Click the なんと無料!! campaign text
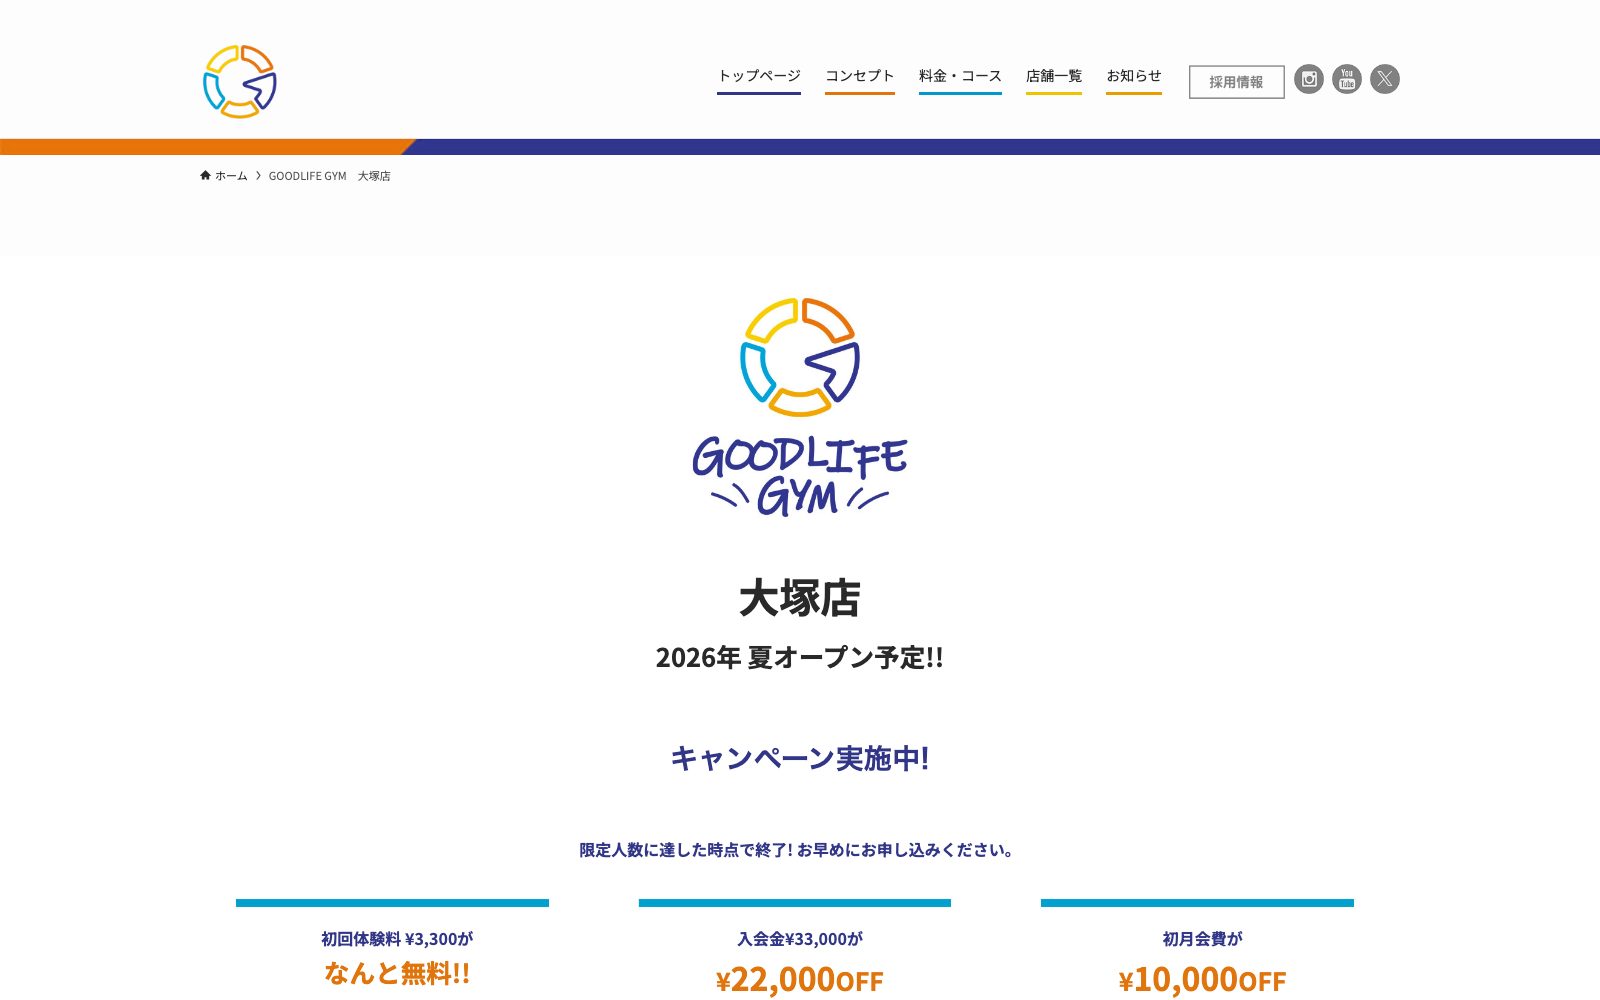 (397, 973)
